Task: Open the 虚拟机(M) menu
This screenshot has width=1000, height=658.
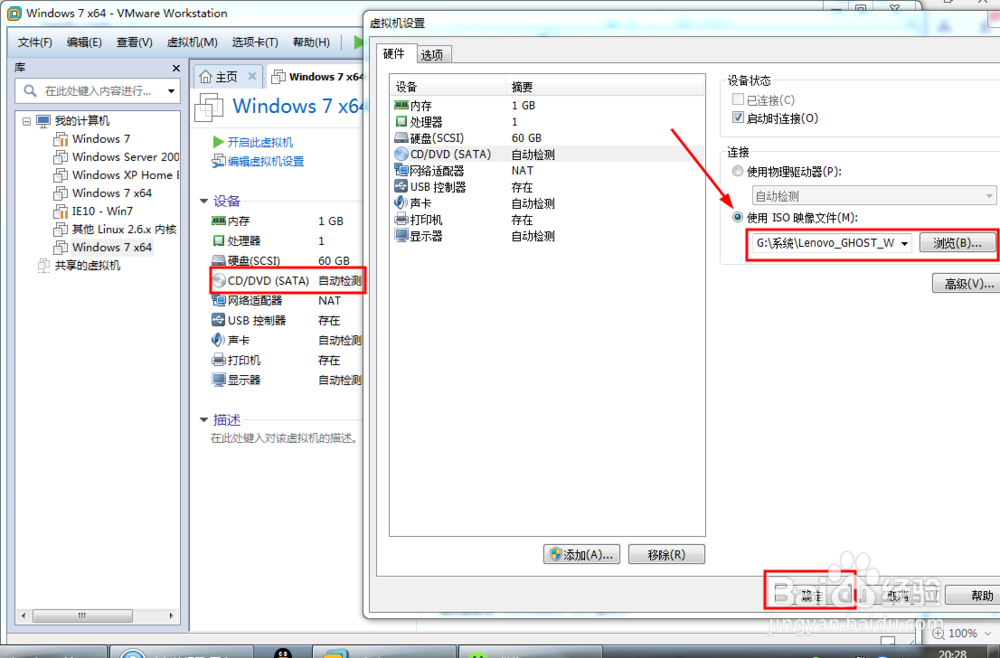Action: click(x=192, y=42)
